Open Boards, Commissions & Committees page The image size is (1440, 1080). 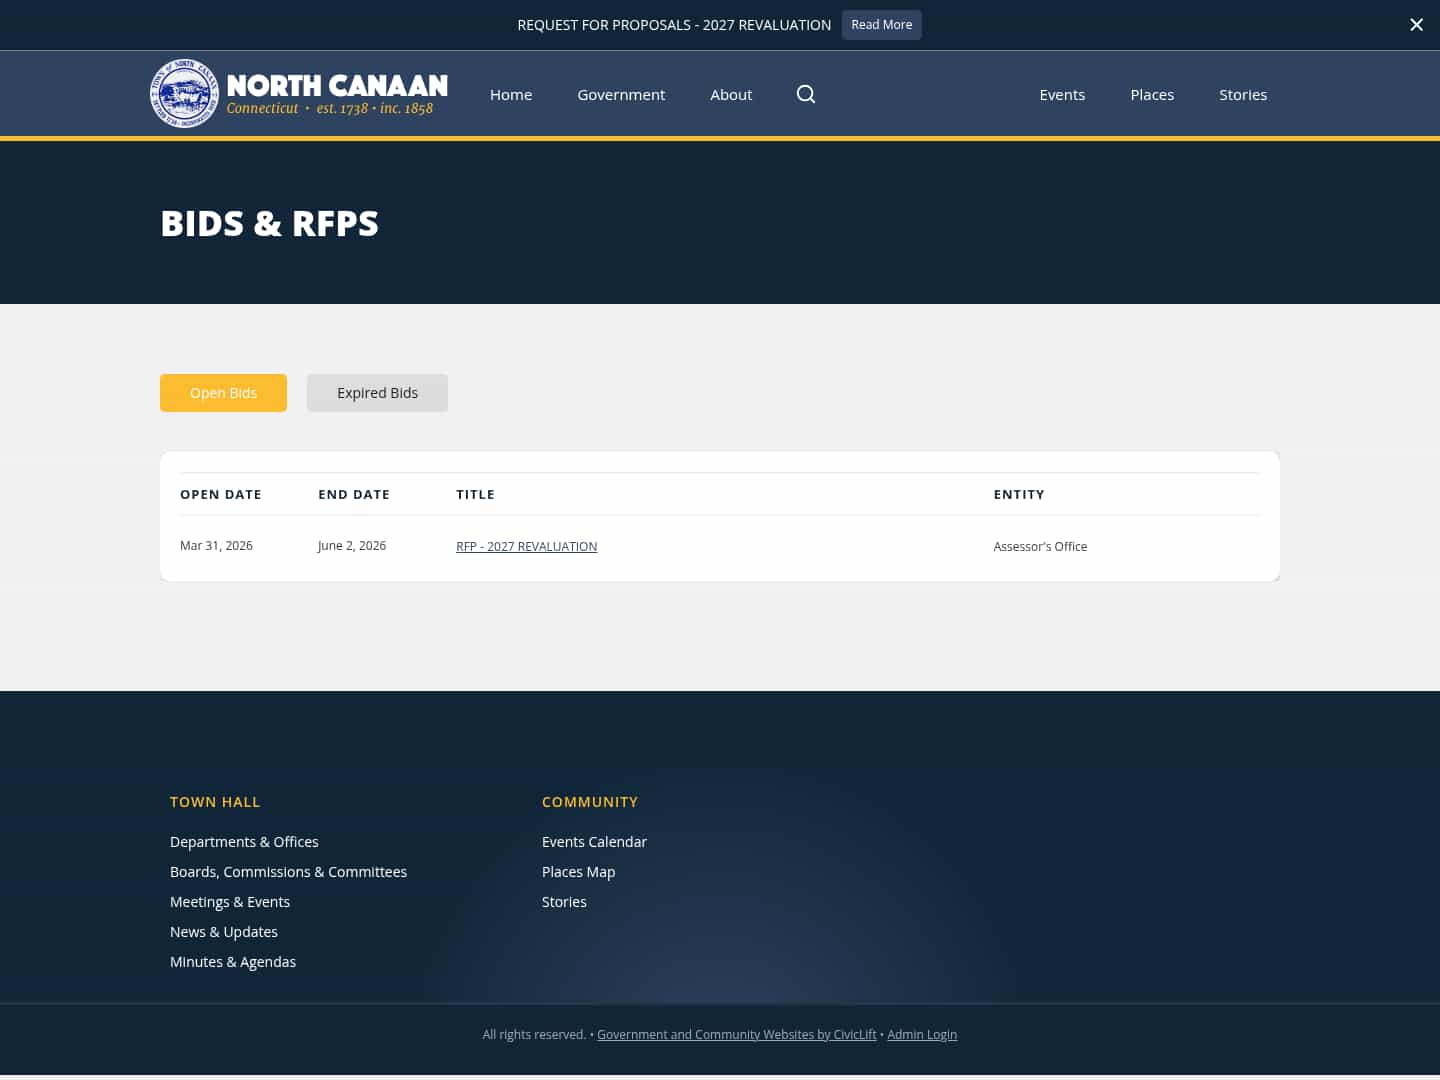tap(288, 871)
